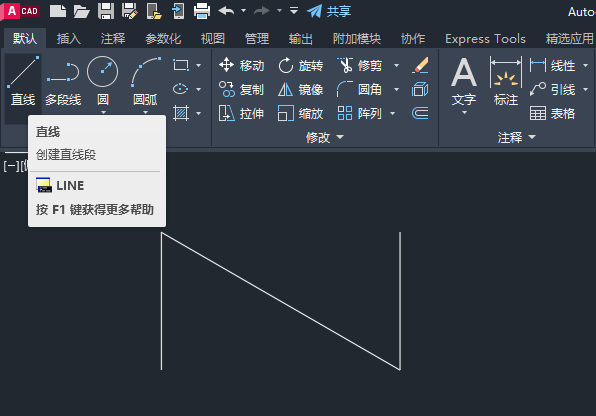Click the Erase tool icon

point(420,65)
